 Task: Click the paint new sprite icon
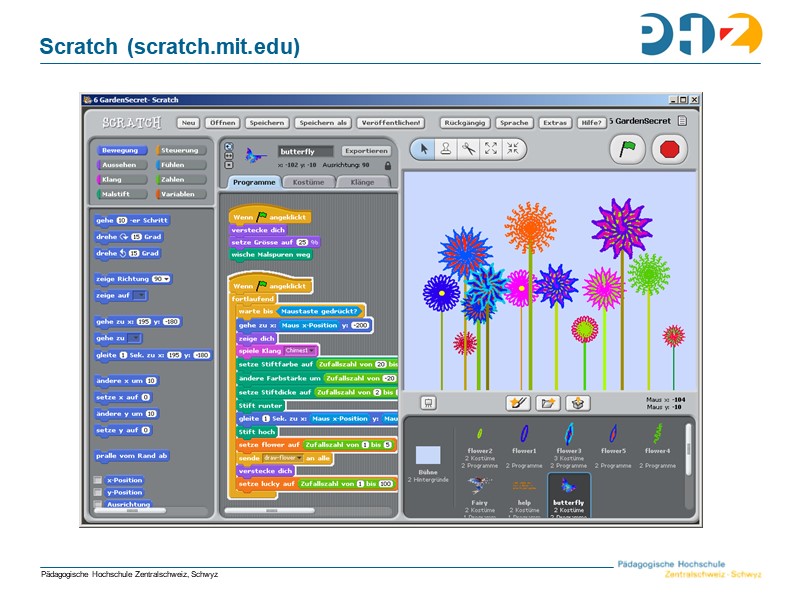(x=518, y=403)
